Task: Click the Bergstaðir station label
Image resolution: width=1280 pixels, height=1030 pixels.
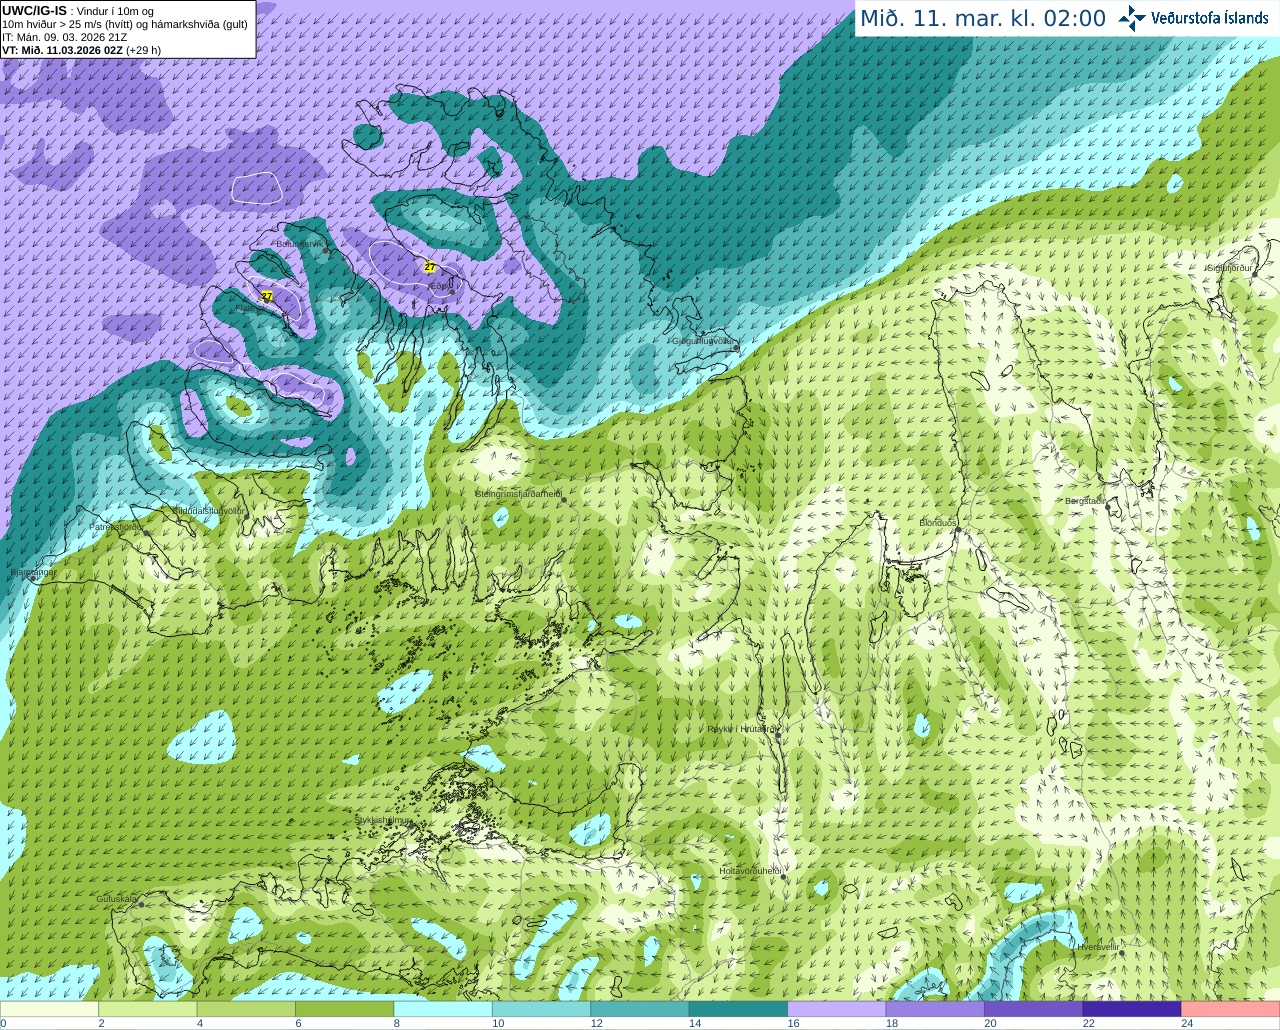Action: click(1085, 501)
